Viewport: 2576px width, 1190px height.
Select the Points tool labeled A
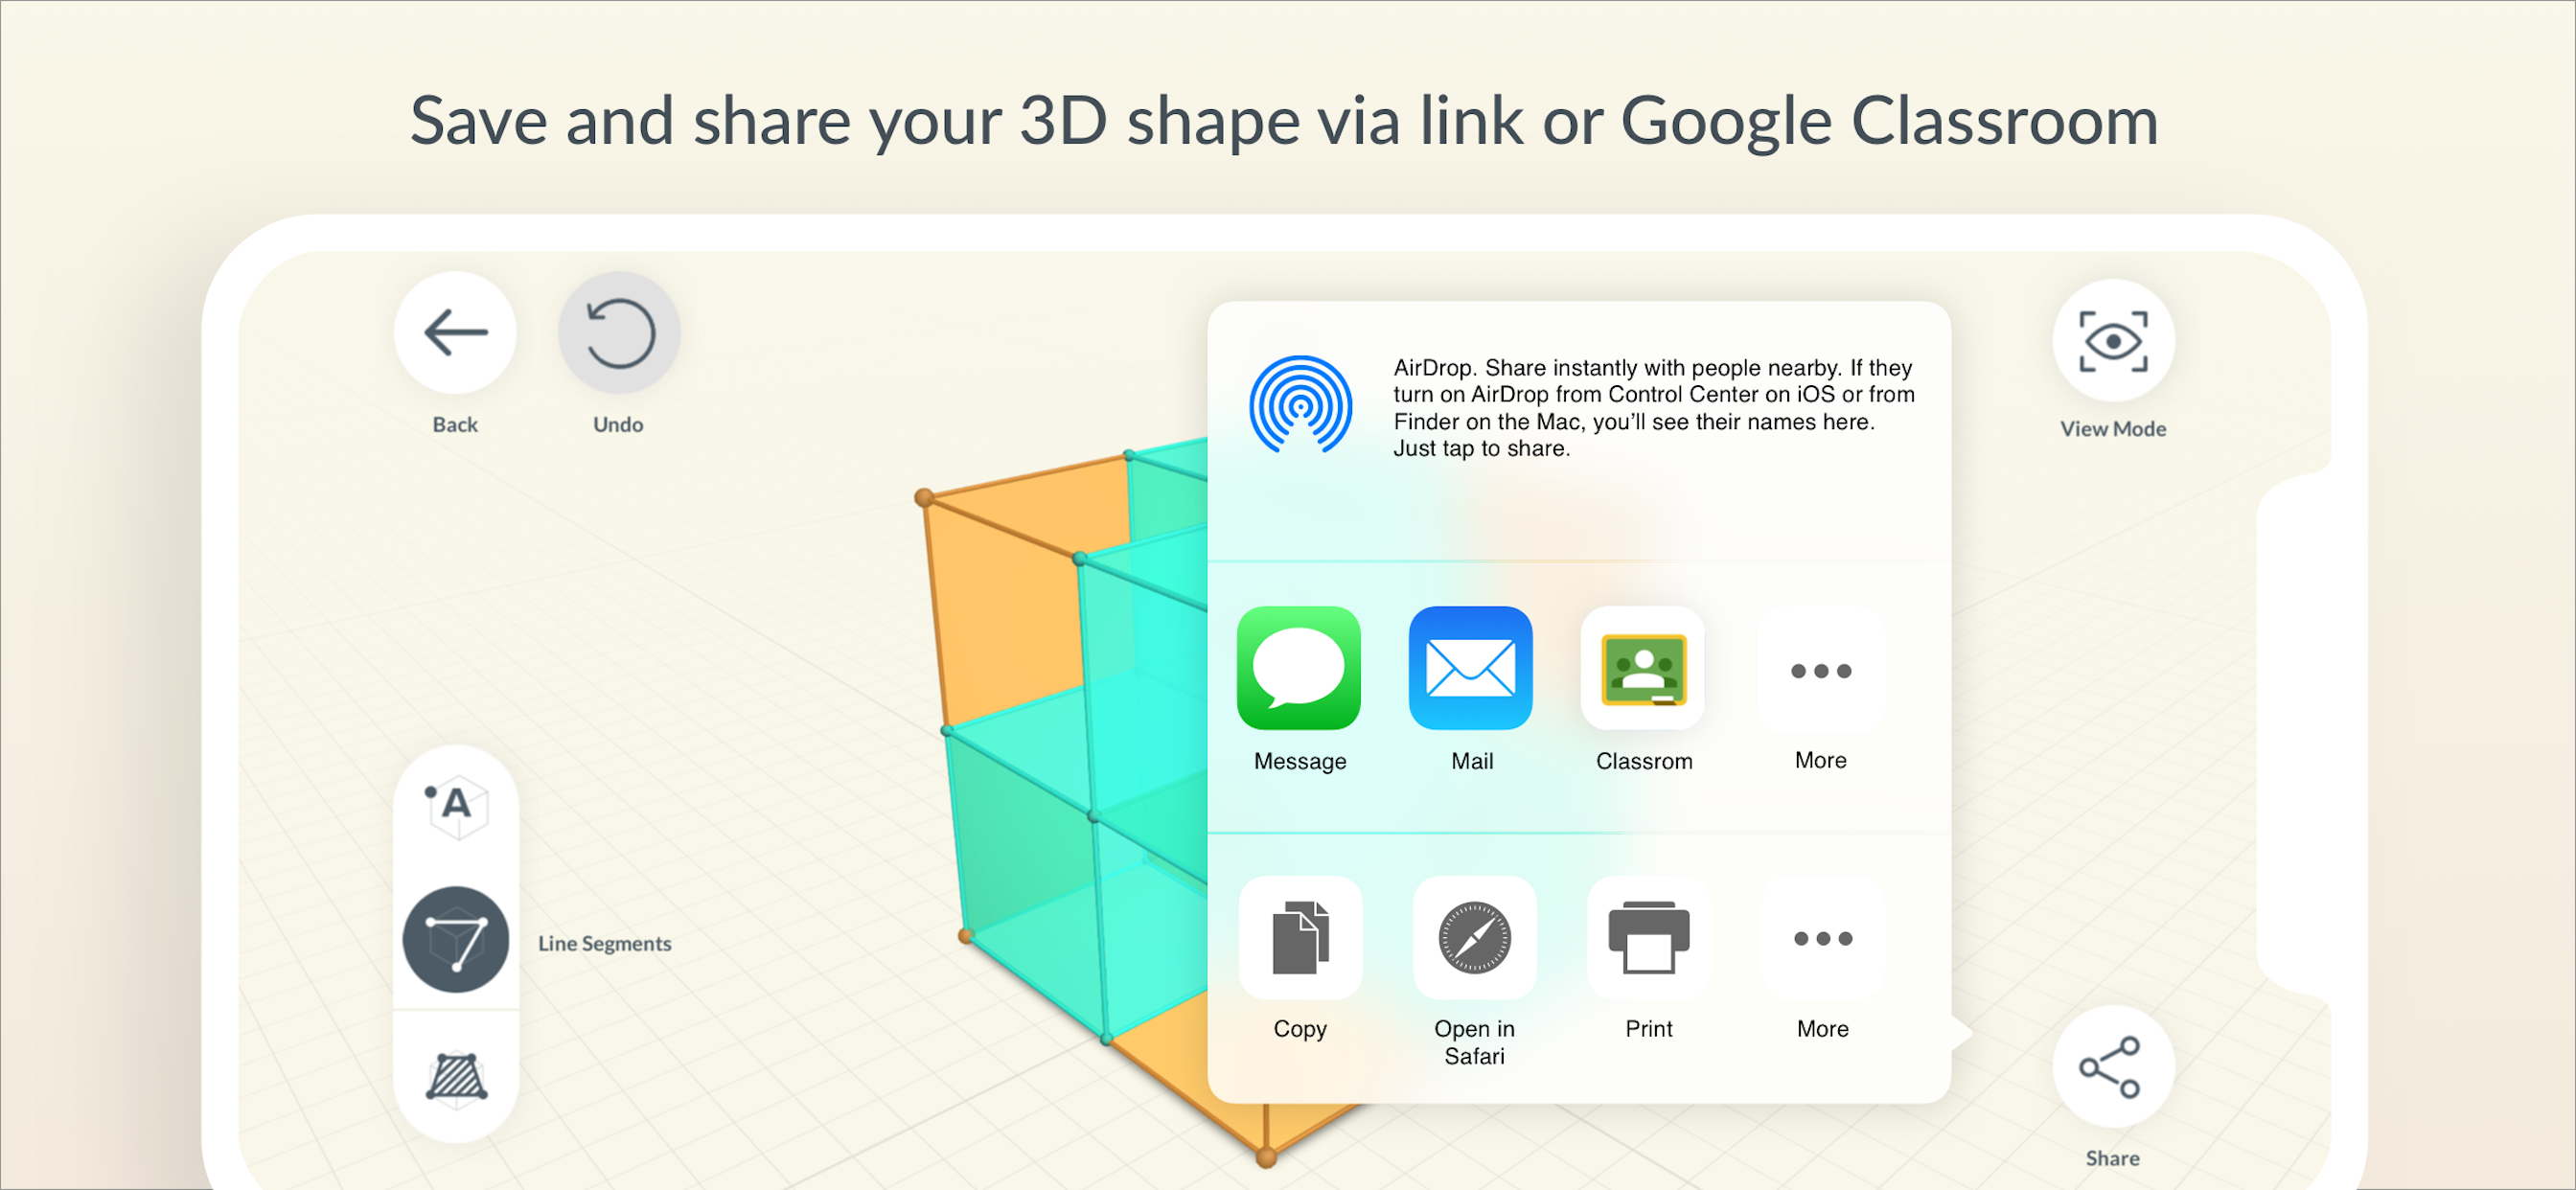pyautogui.click(x=456, y=805)
